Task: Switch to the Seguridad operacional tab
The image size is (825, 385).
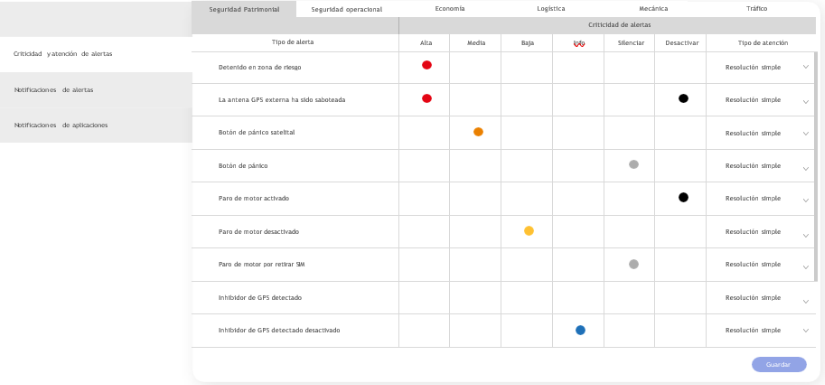Action: [x=347, y=9]
